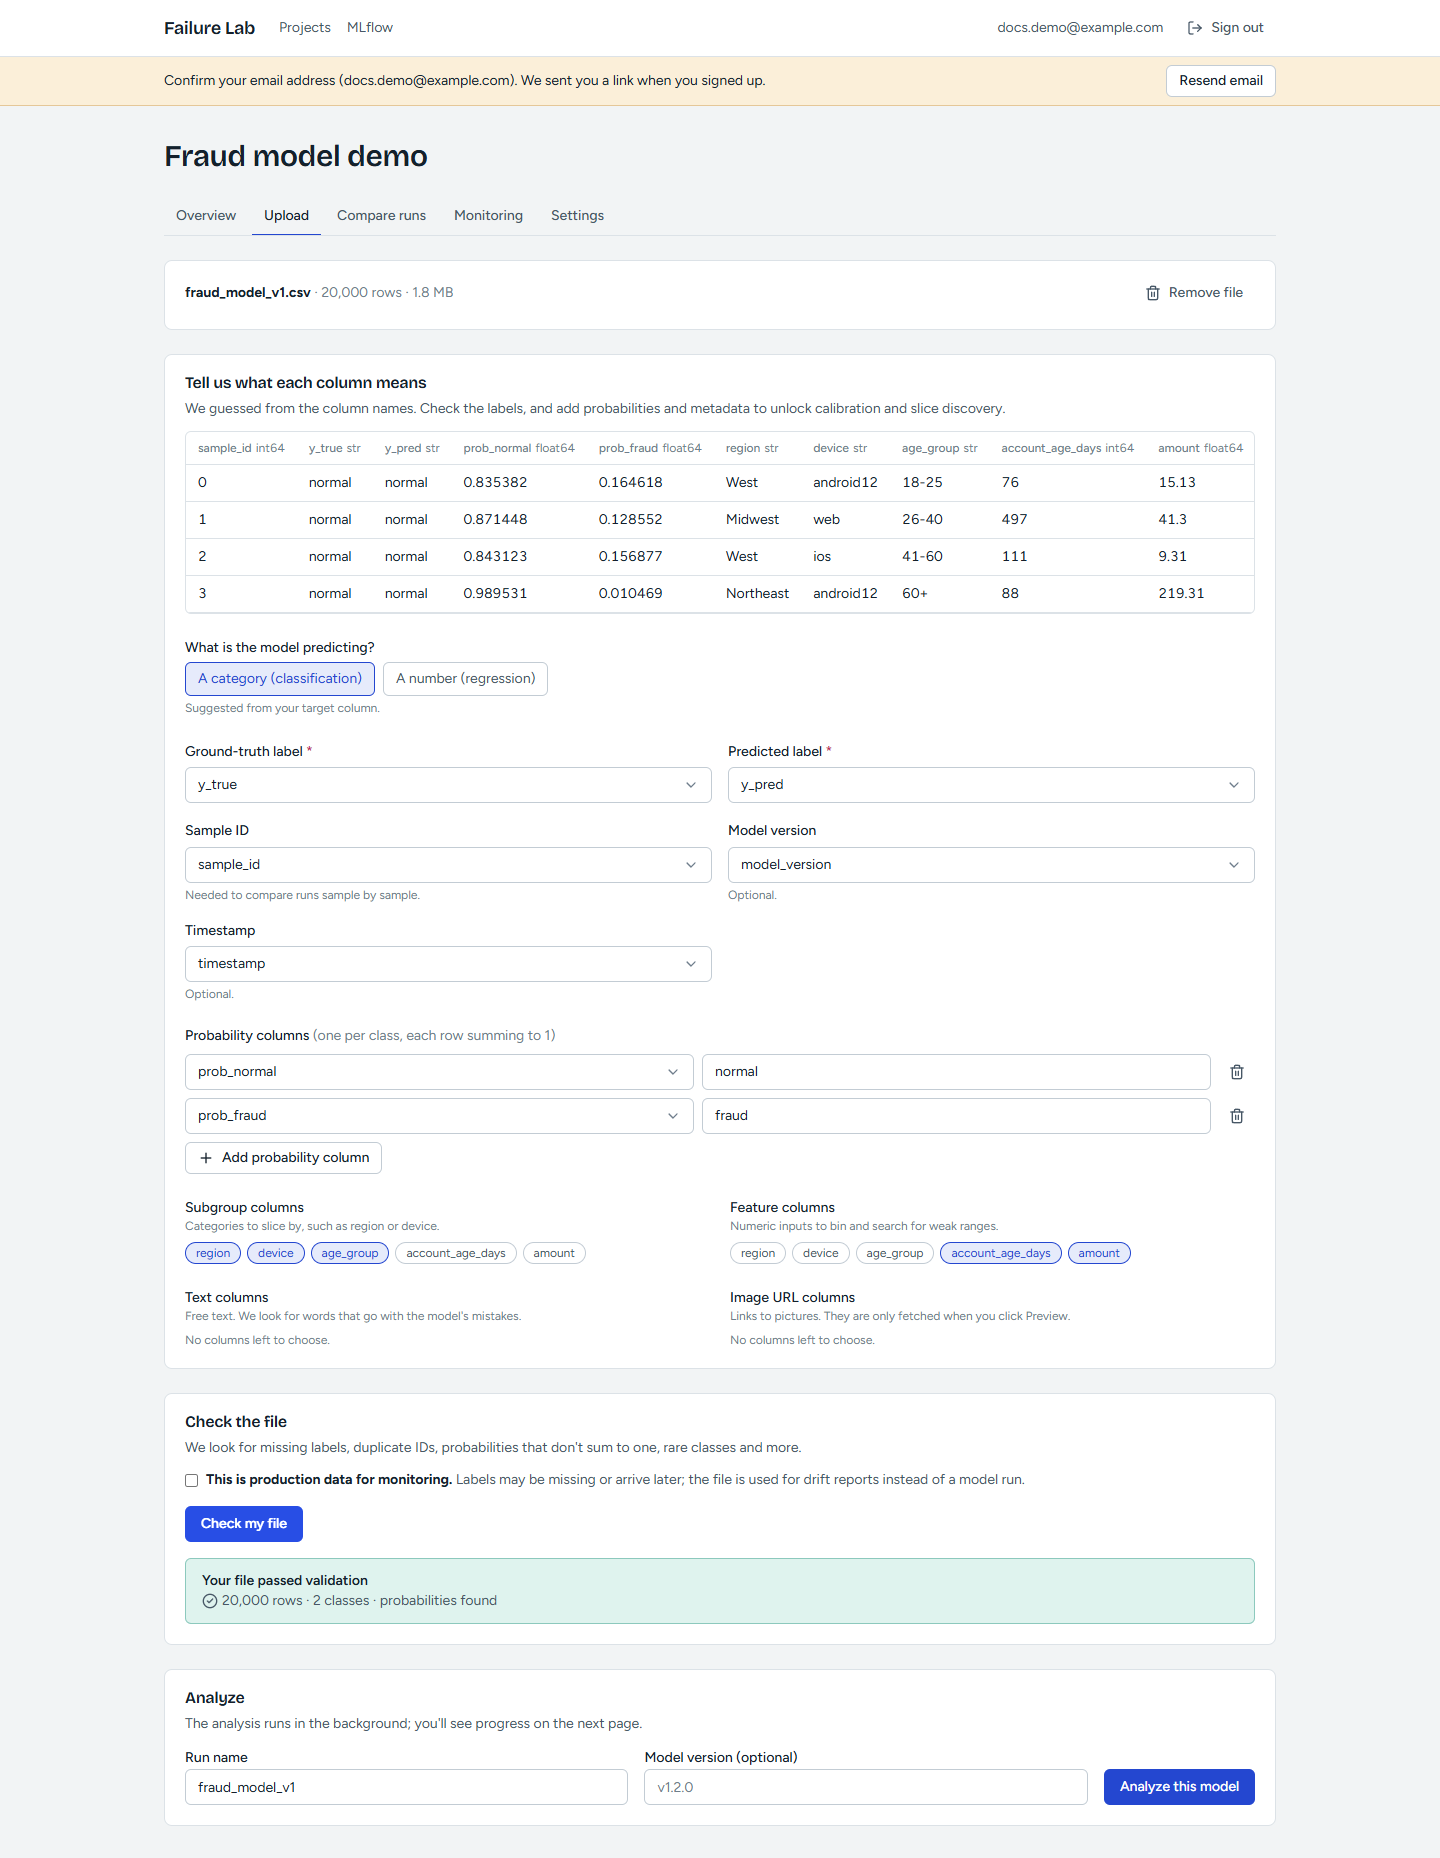Image resolution: width=1440 pixels, height=1858 pixels.
Task: Toggle region chip under Feature columns
Action: (x=758, y=1253)
